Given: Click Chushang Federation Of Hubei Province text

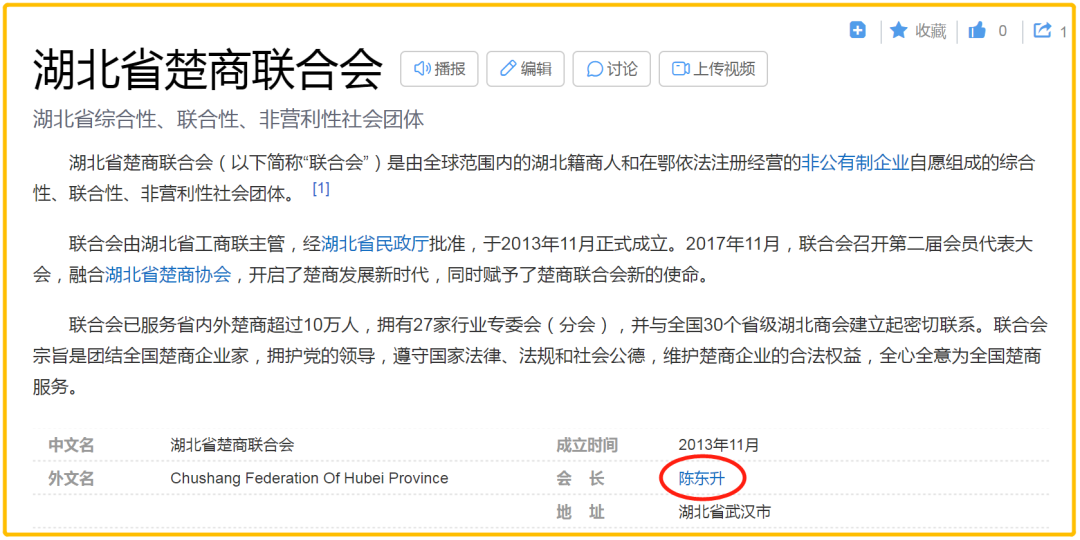Looking at the screenshot, I should pyautogui.click(x=309, y=478).
